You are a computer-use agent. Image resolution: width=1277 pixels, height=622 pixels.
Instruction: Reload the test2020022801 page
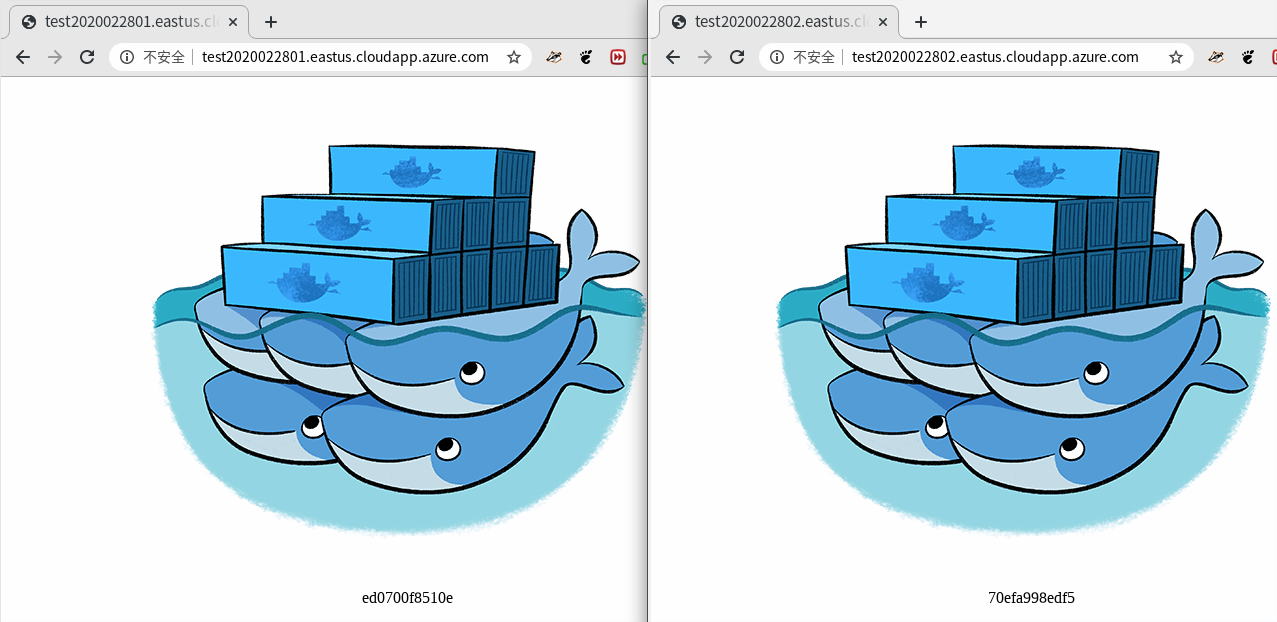tap(87, 57)
